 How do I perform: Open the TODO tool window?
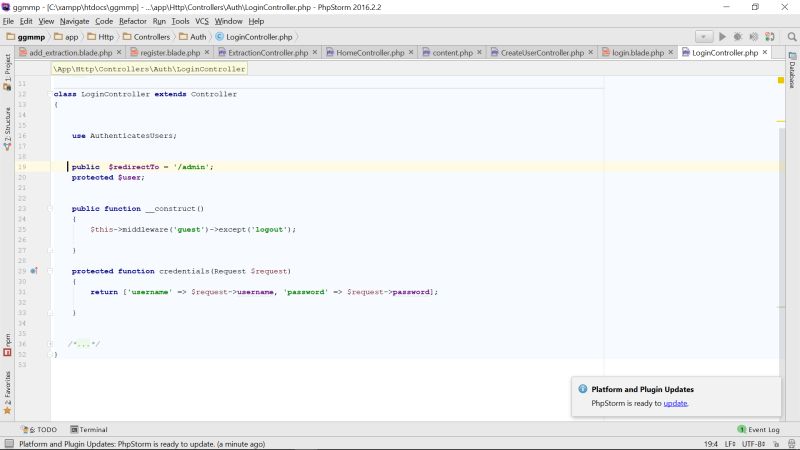(40, 430)
